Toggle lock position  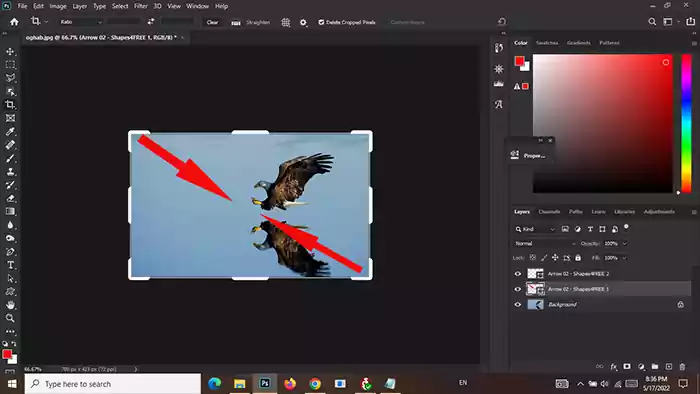tap(555, 257)
